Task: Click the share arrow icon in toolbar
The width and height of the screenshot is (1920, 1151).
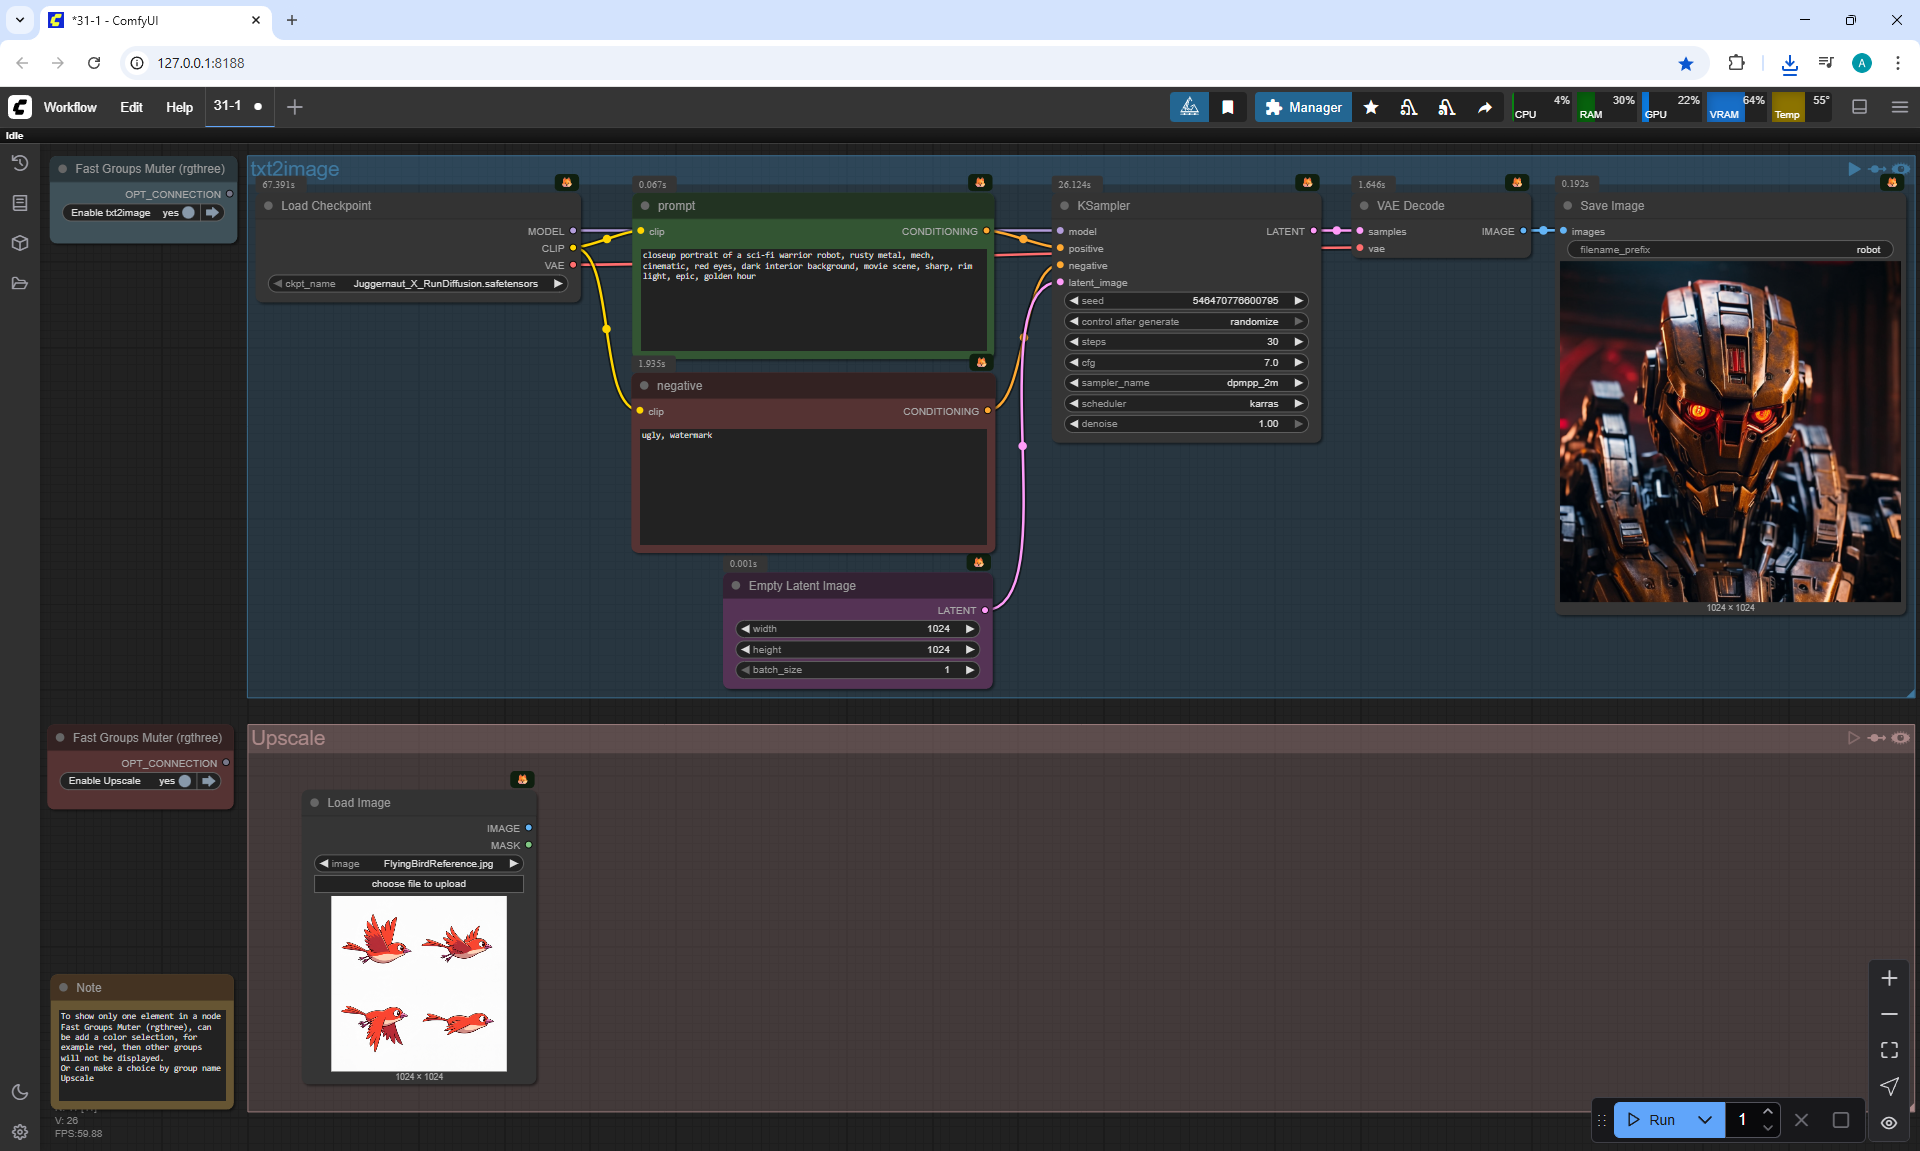Action: click(1485, 107)
